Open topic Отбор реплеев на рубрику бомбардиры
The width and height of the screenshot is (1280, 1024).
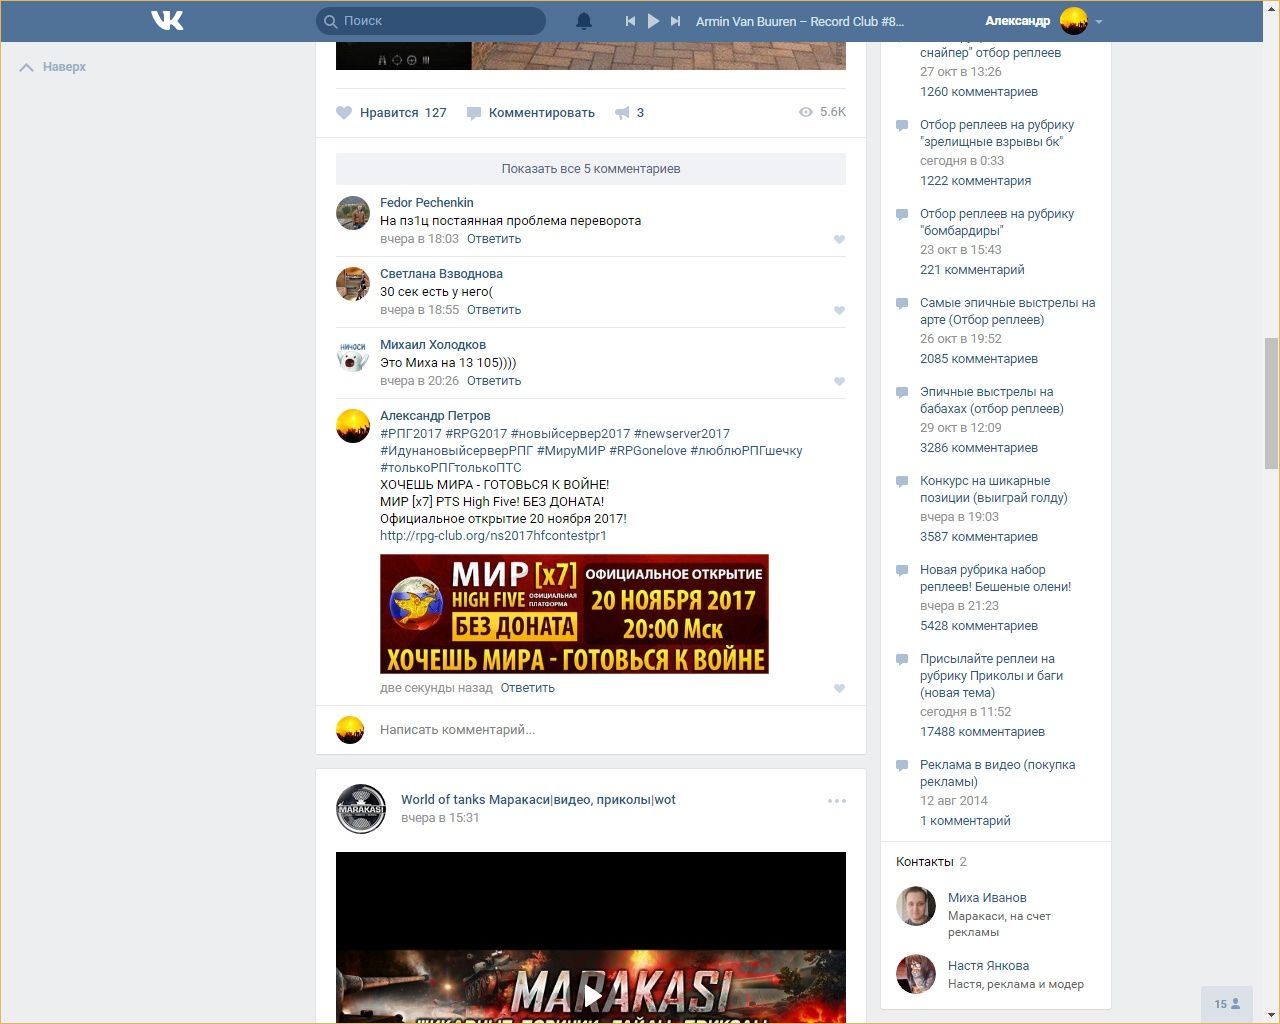[997, 222]
